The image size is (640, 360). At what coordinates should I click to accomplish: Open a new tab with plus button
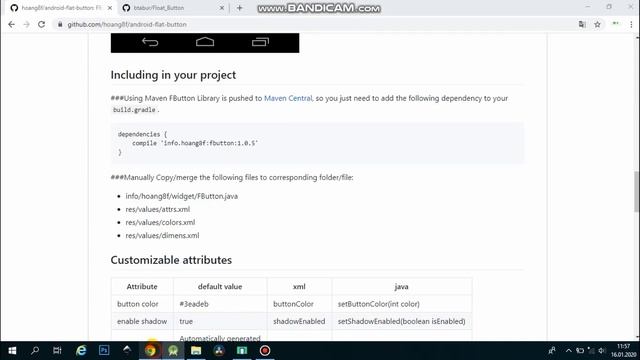pos(240,8)
